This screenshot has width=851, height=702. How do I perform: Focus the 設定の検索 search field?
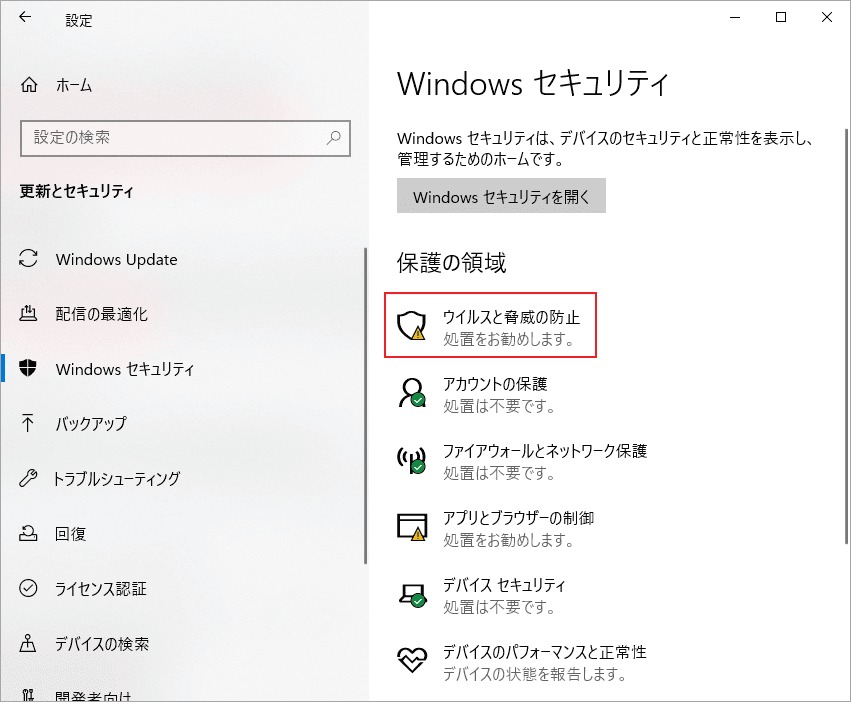pos(185,138)
